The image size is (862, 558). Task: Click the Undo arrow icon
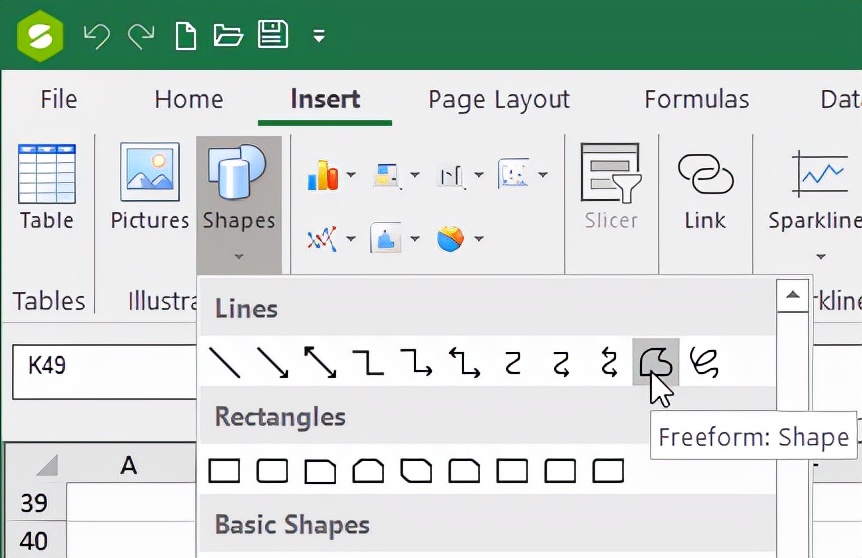point(97,36)
